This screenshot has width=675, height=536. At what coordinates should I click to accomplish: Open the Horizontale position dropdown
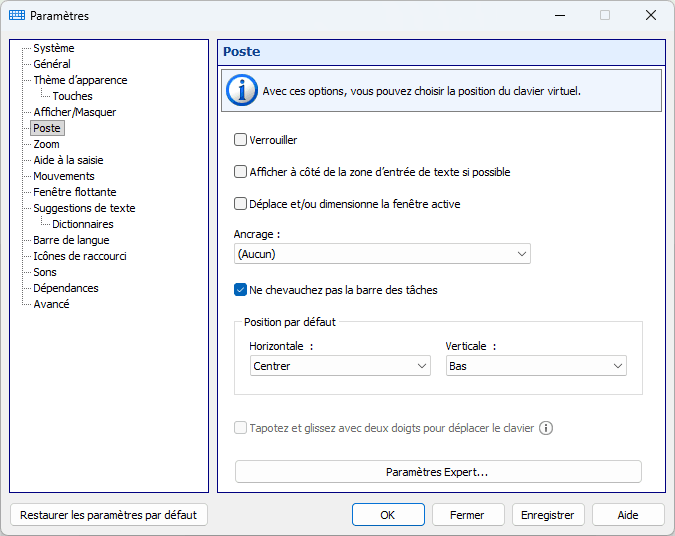[x=340, y=366]
